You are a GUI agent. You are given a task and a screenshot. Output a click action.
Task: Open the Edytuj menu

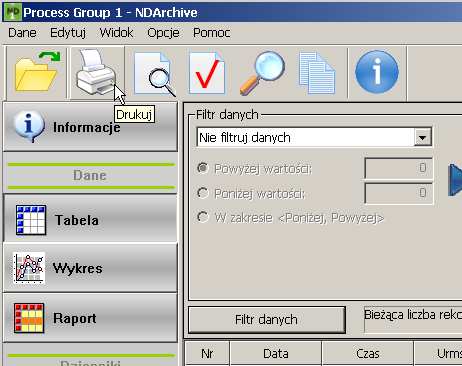coord(68,33)
